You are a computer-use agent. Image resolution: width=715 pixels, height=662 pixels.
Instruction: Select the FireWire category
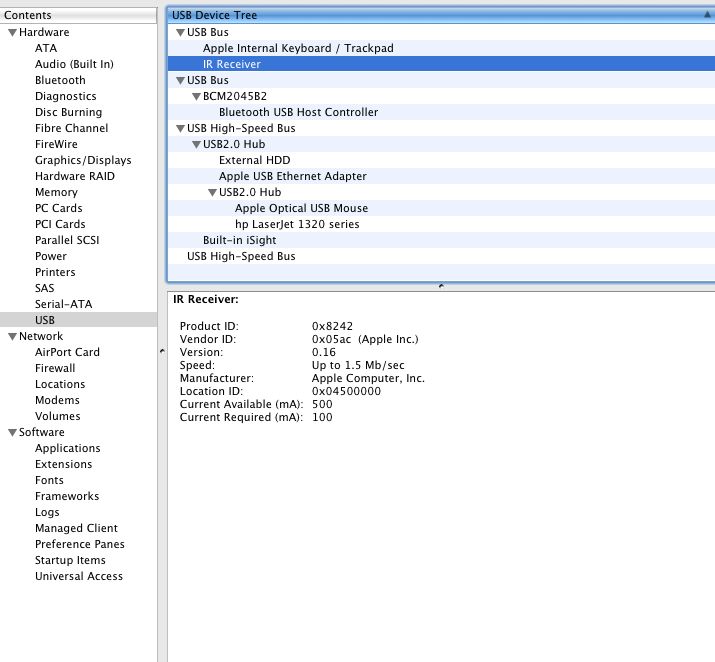pos(56,144)
